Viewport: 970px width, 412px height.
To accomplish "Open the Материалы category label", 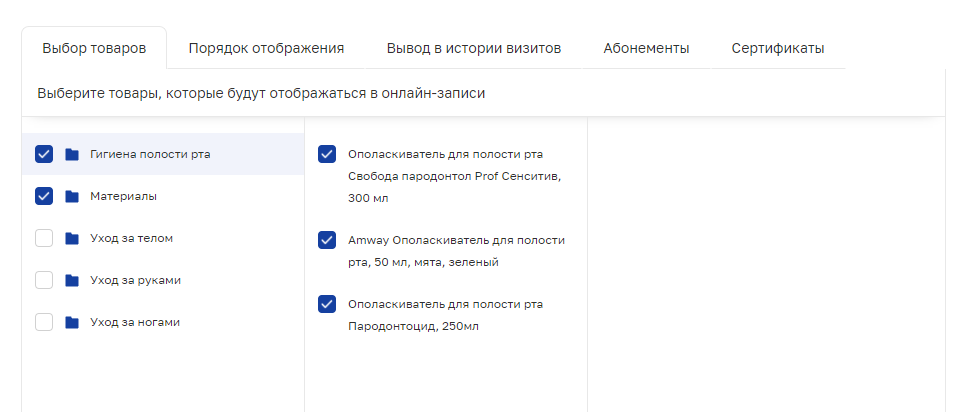I will coord(123,196).
